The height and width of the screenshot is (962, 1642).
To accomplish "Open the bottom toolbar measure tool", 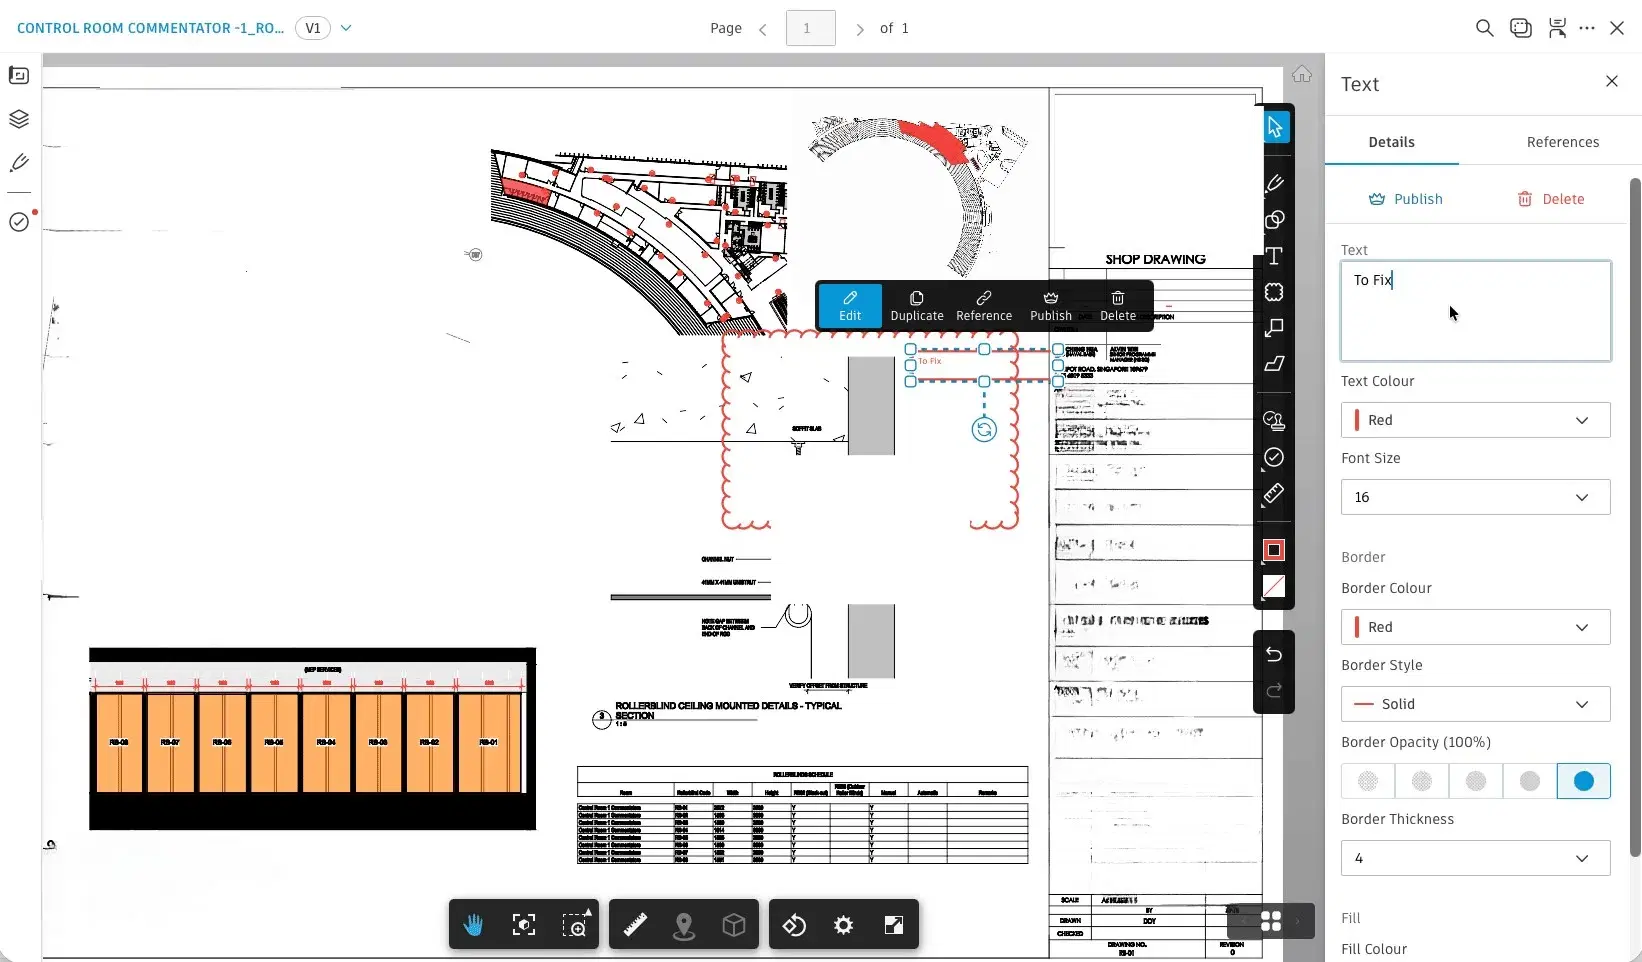I will [635, 925].
